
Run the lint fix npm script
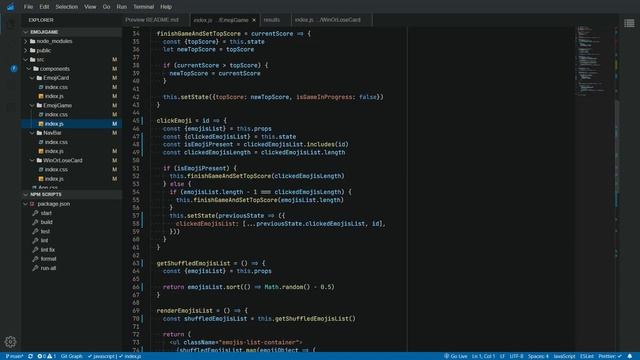pyautogui.click(x=48, y=250)
